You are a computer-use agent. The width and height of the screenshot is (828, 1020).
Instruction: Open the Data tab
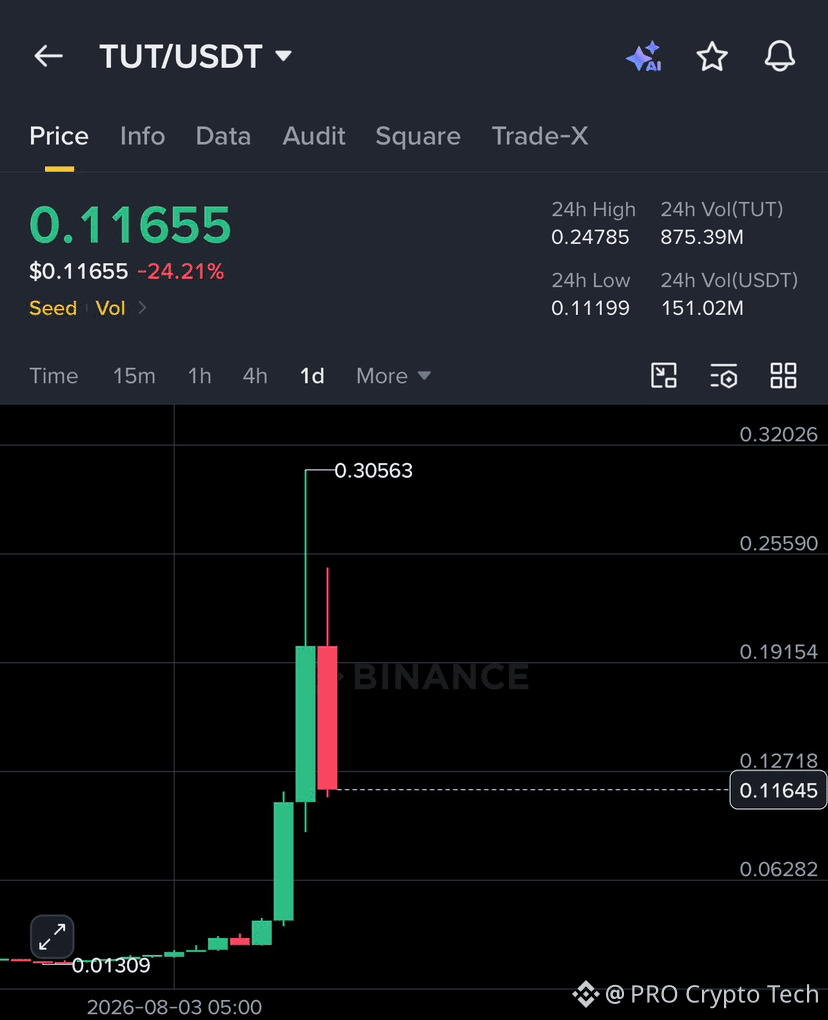[x=223, y=137]
